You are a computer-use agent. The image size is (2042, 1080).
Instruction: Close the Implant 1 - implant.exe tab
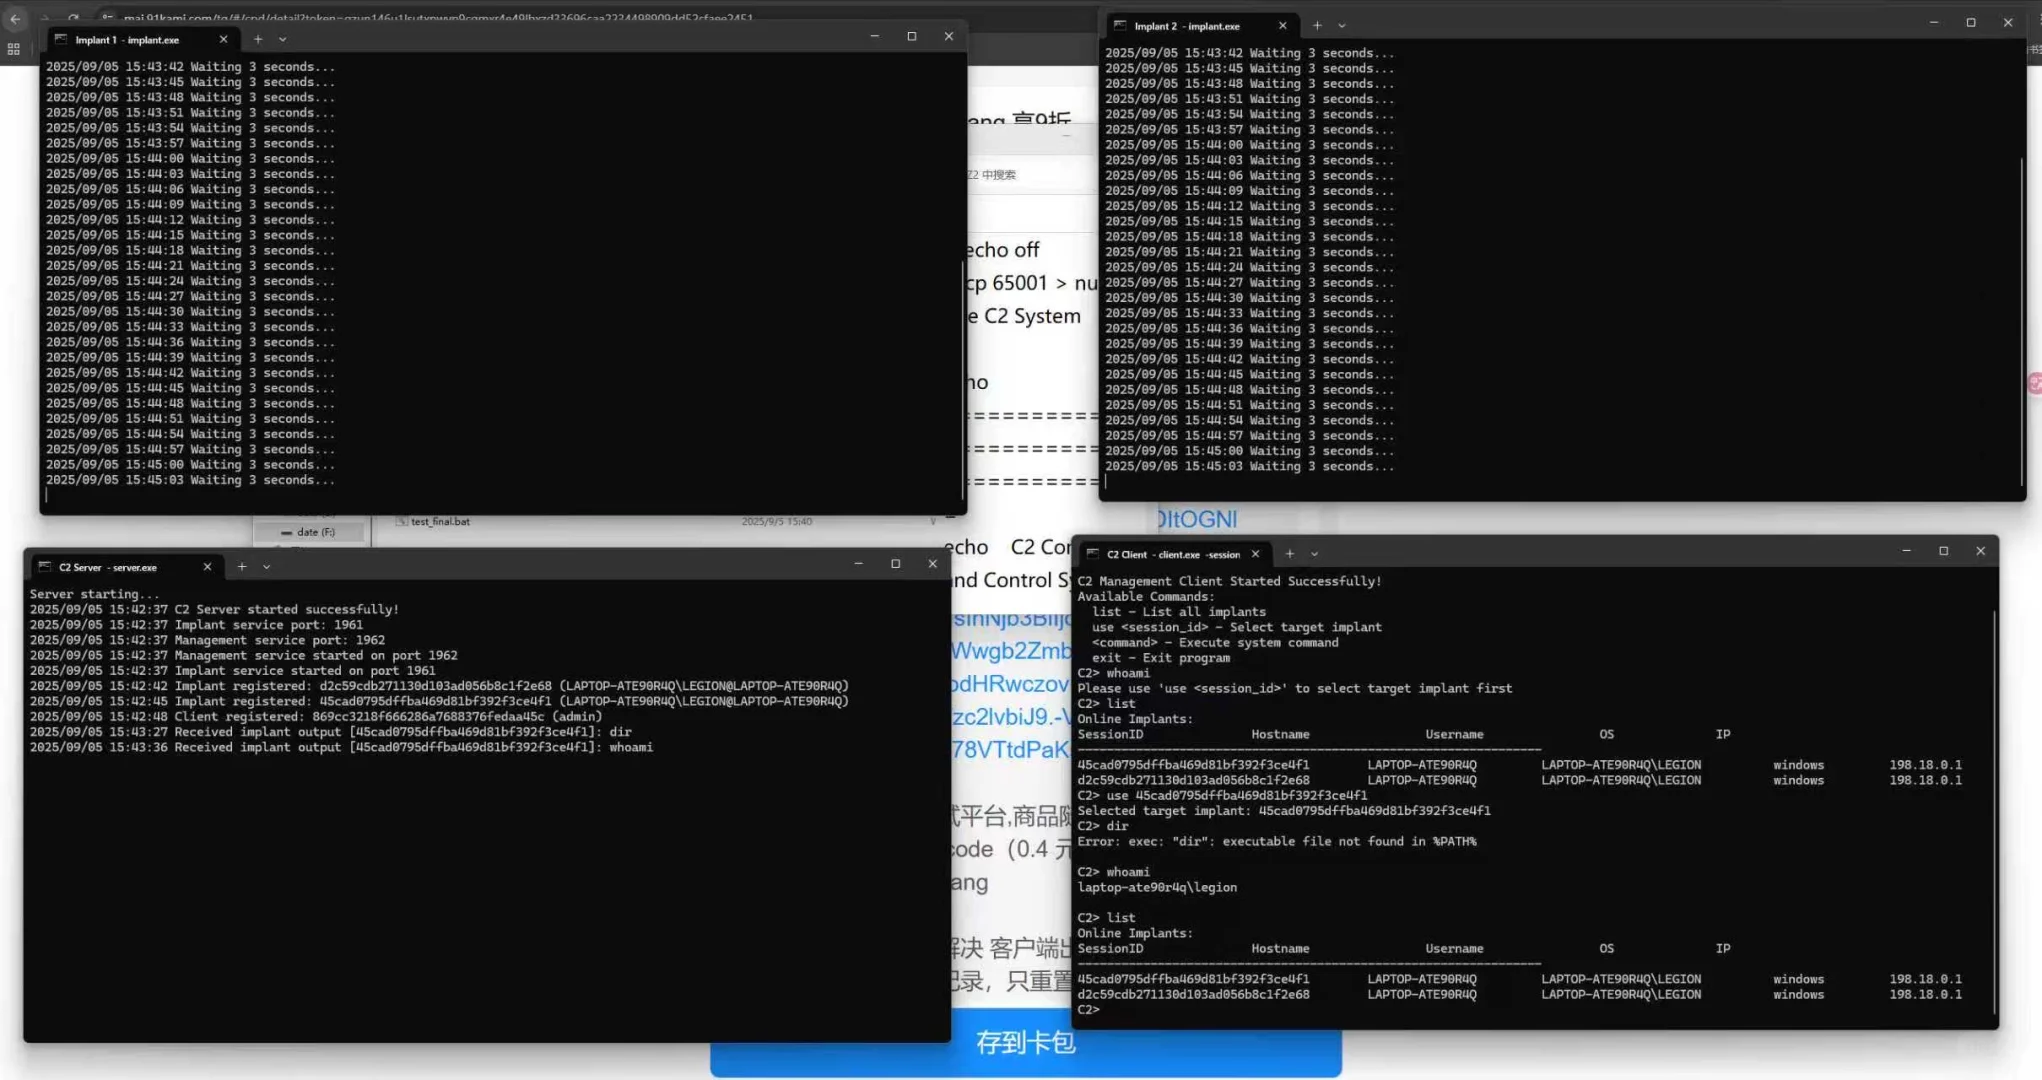223,39
